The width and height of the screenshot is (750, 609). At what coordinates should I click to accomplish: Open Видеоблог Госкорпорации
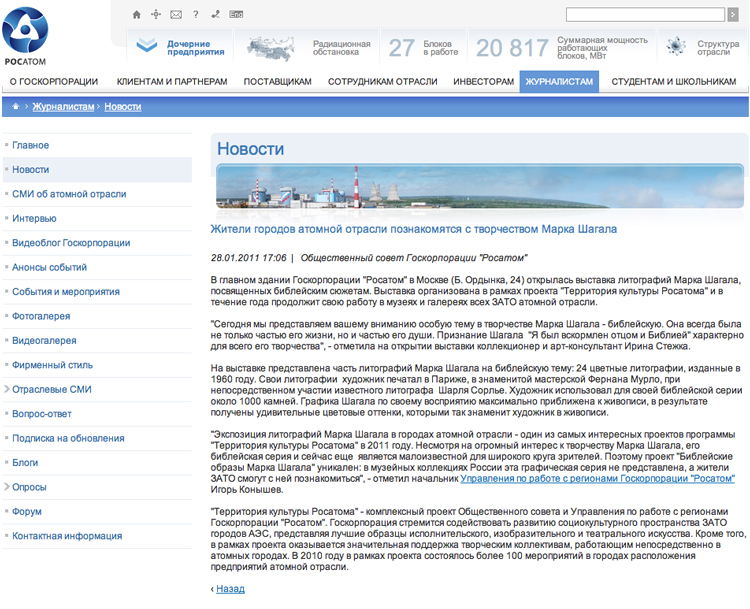(x=71, y=243)
